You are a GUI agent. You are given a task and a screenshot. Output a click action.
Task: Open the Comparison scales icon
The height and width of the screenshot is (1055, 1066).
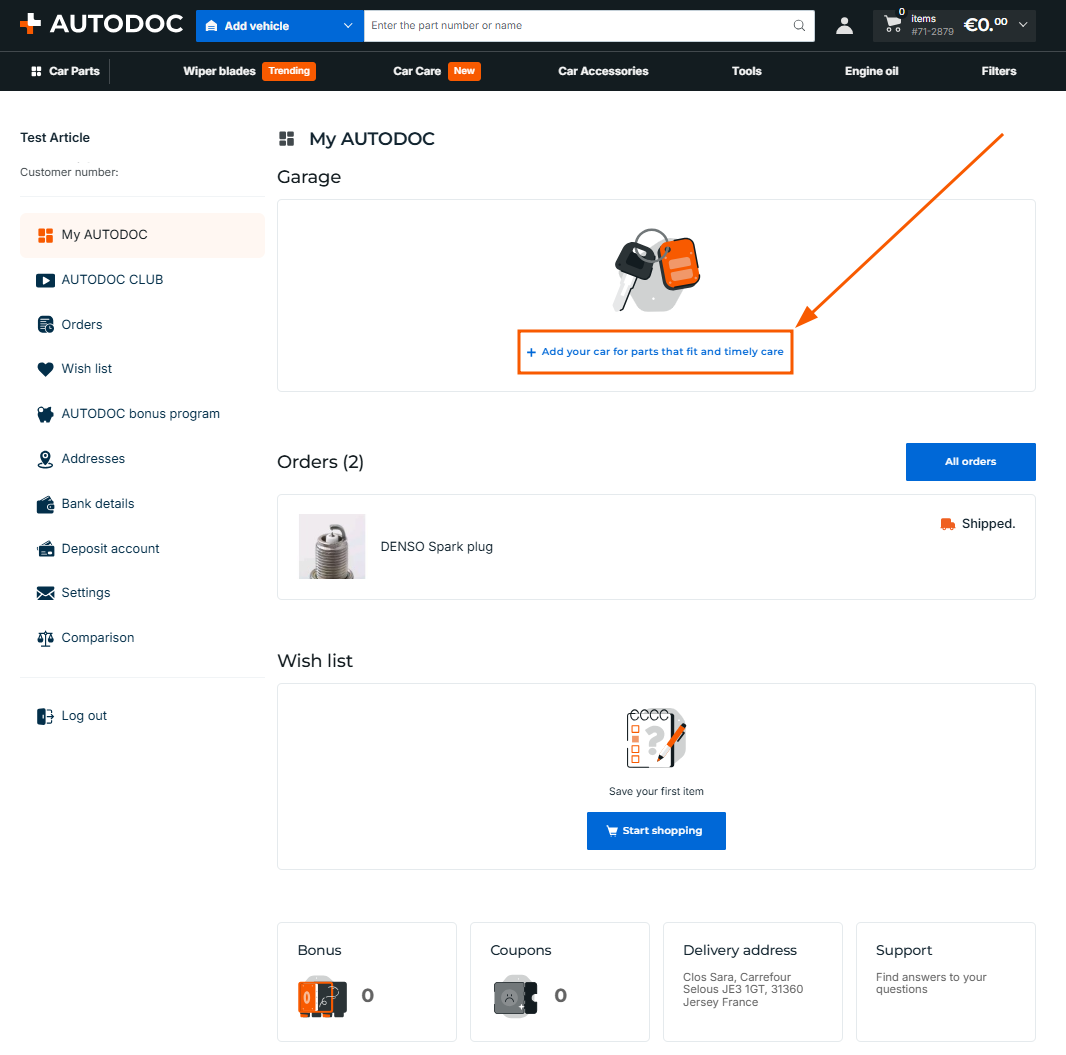click(46, 638)
